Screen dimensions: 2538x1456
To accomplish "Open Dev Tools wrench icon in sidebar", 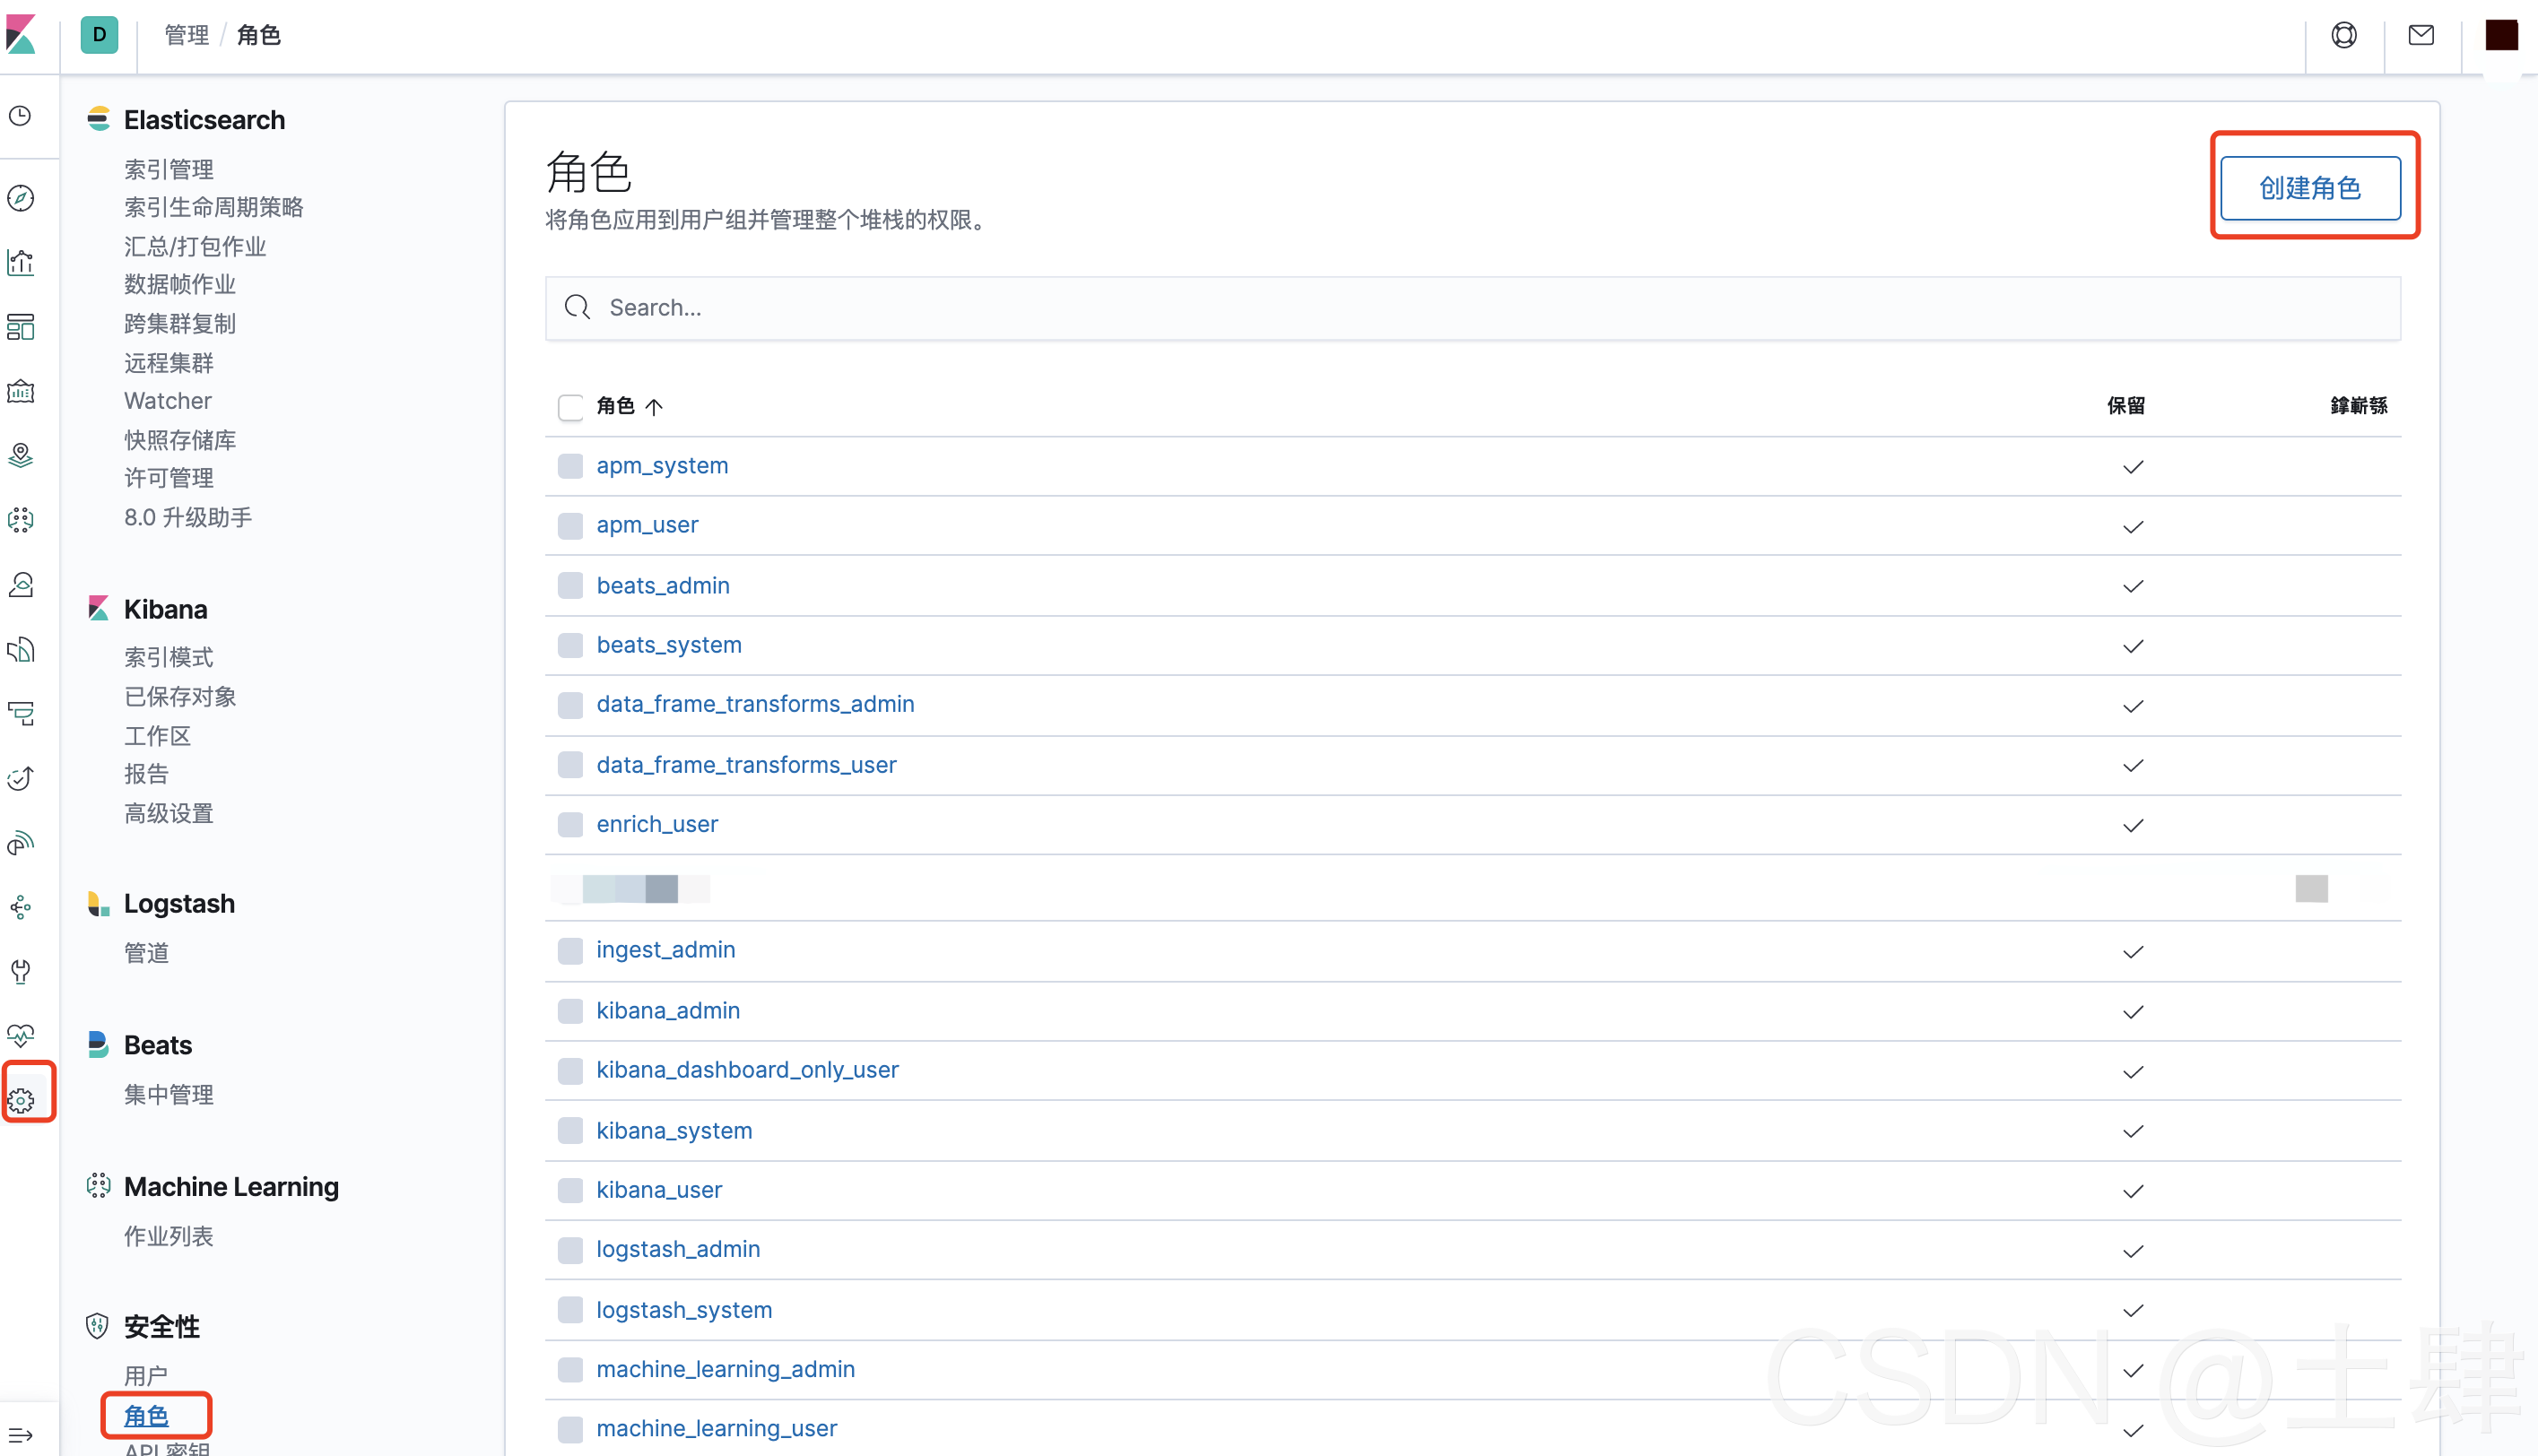I will (x=21, y=971).
